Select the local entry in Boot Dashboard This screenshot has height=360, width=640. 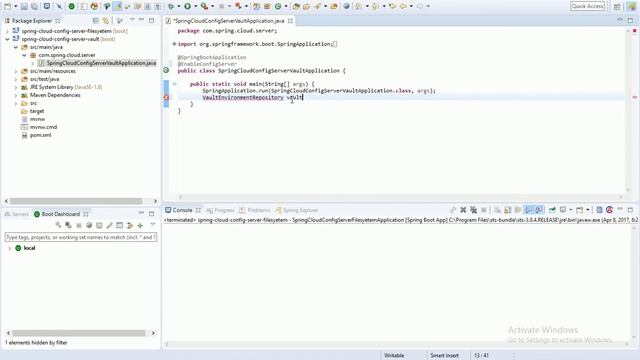click(x=29, y=248)
